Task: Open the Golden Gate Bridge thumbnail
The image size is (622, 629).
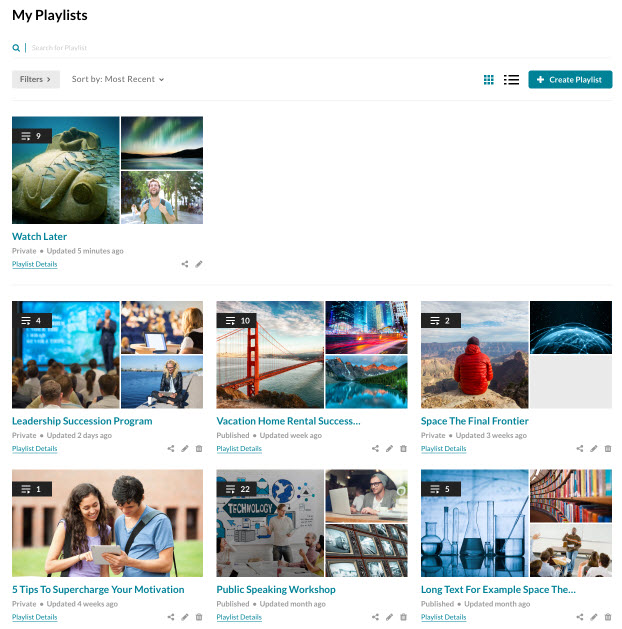Action: 270,355
